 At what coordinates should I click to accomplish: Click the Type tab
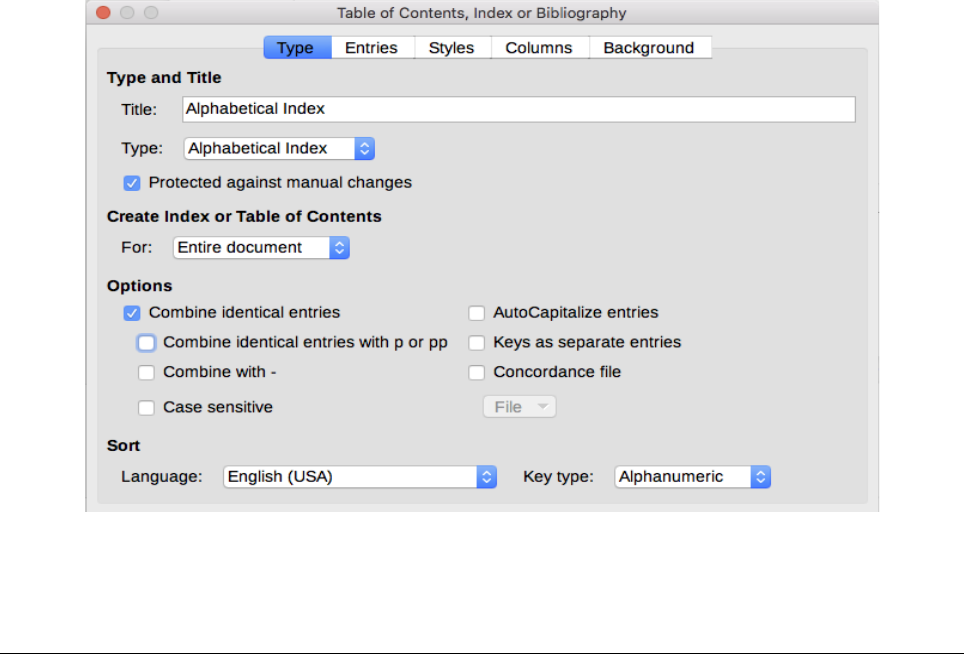point(295,48)
